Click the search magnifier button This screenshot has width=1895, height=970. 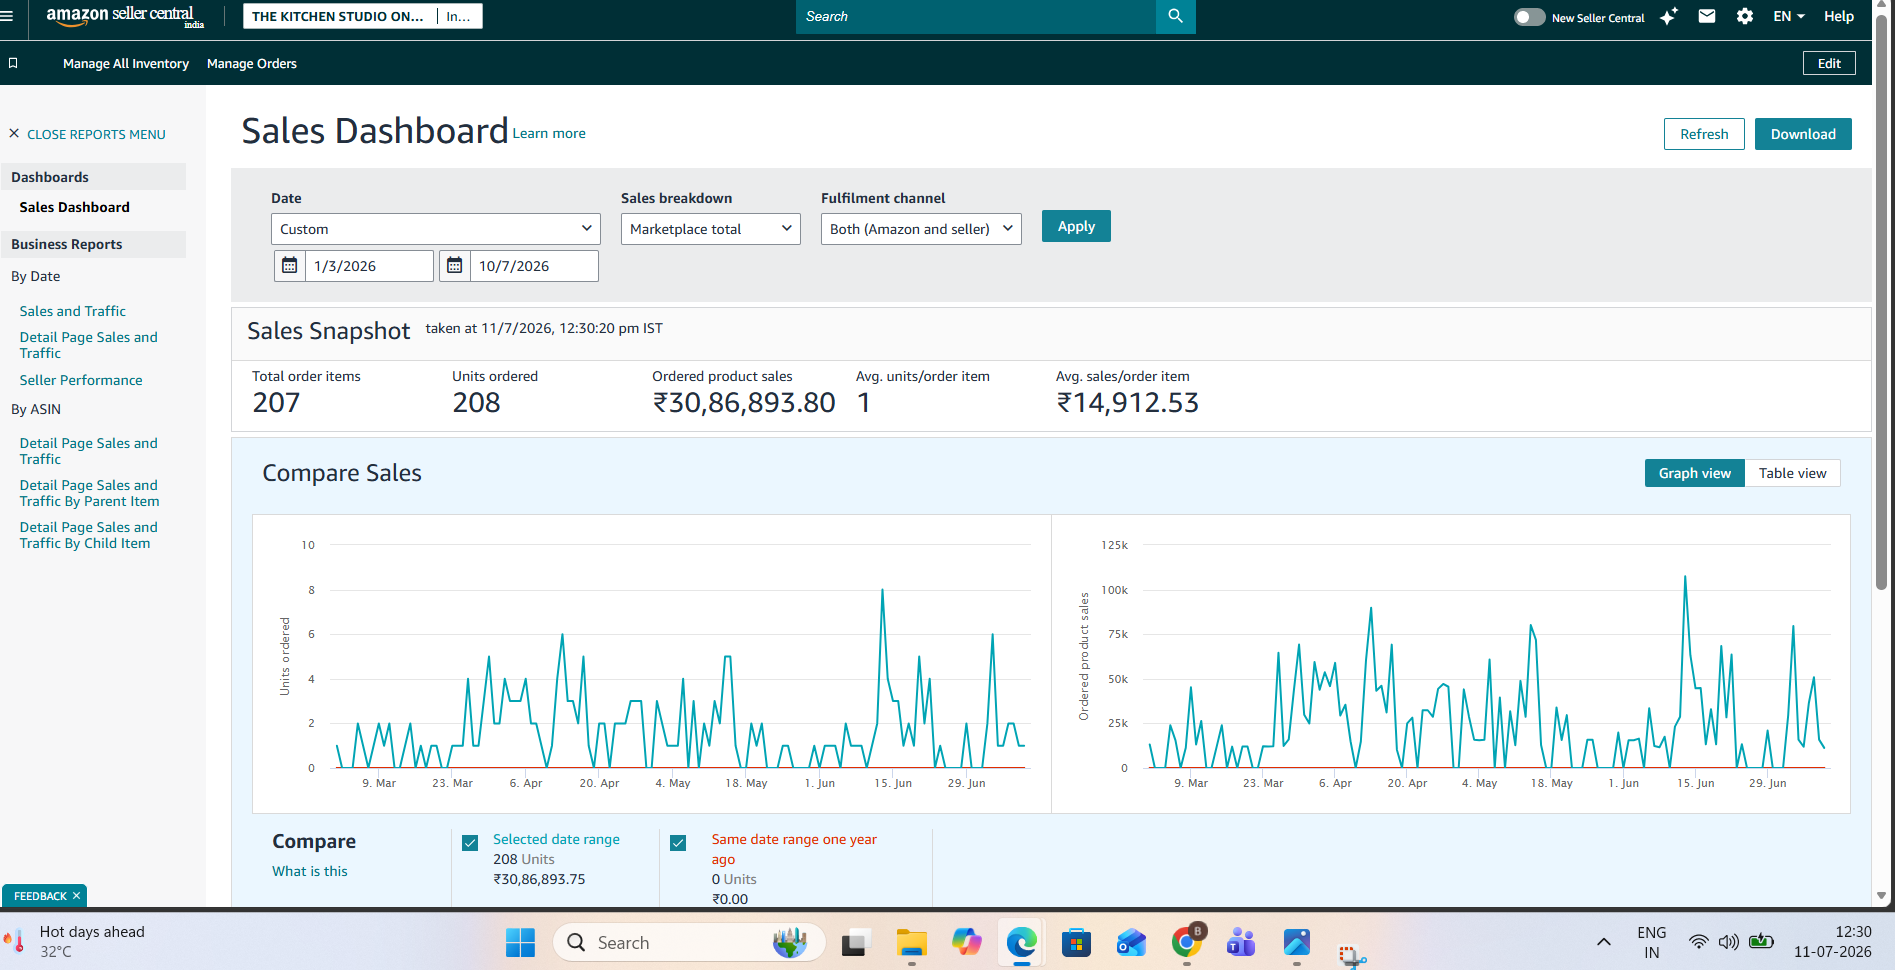click(1175, 16)
